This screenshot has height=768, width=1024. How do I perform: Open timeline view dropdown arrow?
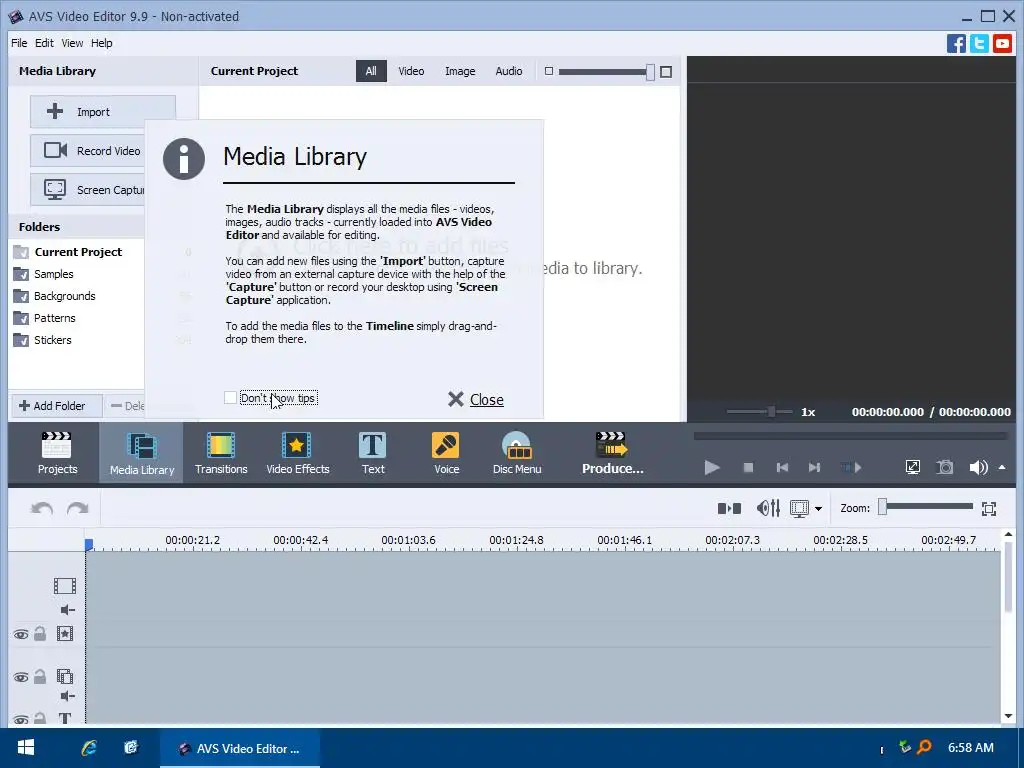point(818,509)
